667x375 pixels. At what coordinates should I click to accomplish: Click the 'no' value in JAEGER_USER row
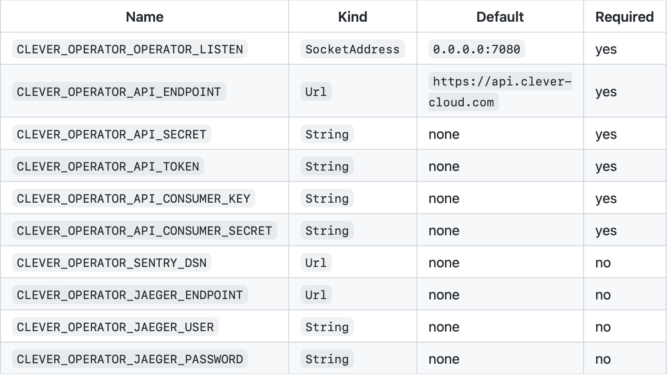point(603,327)
